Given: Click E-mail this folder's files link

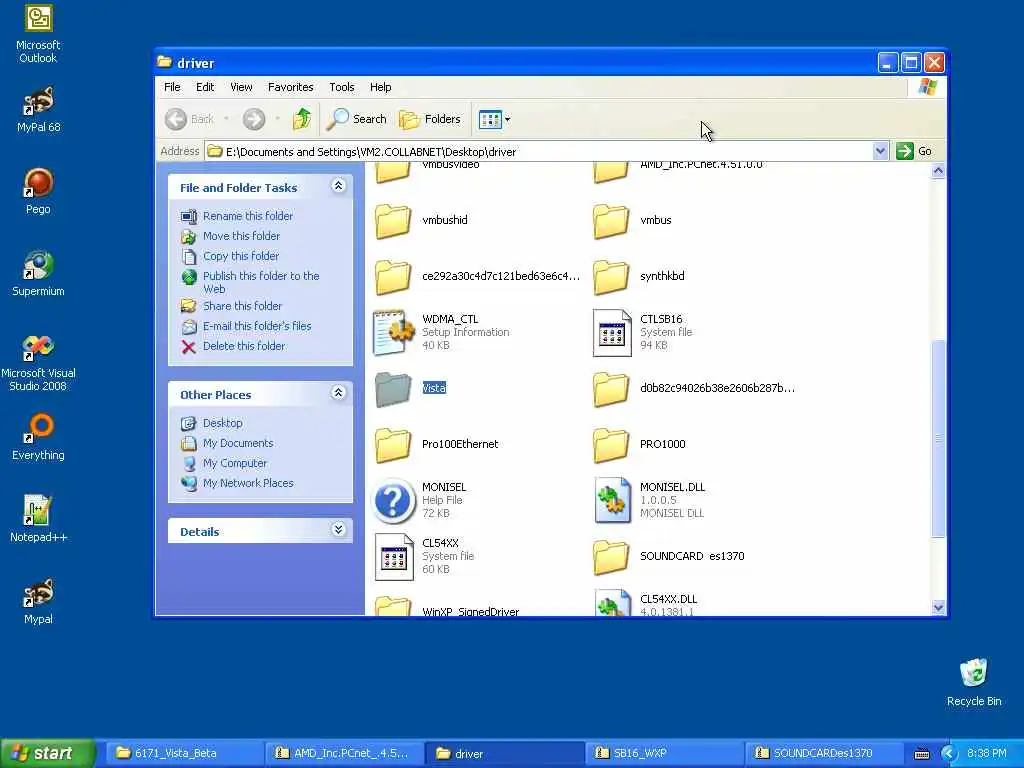Looking at the screenshot, I should 257,327.
